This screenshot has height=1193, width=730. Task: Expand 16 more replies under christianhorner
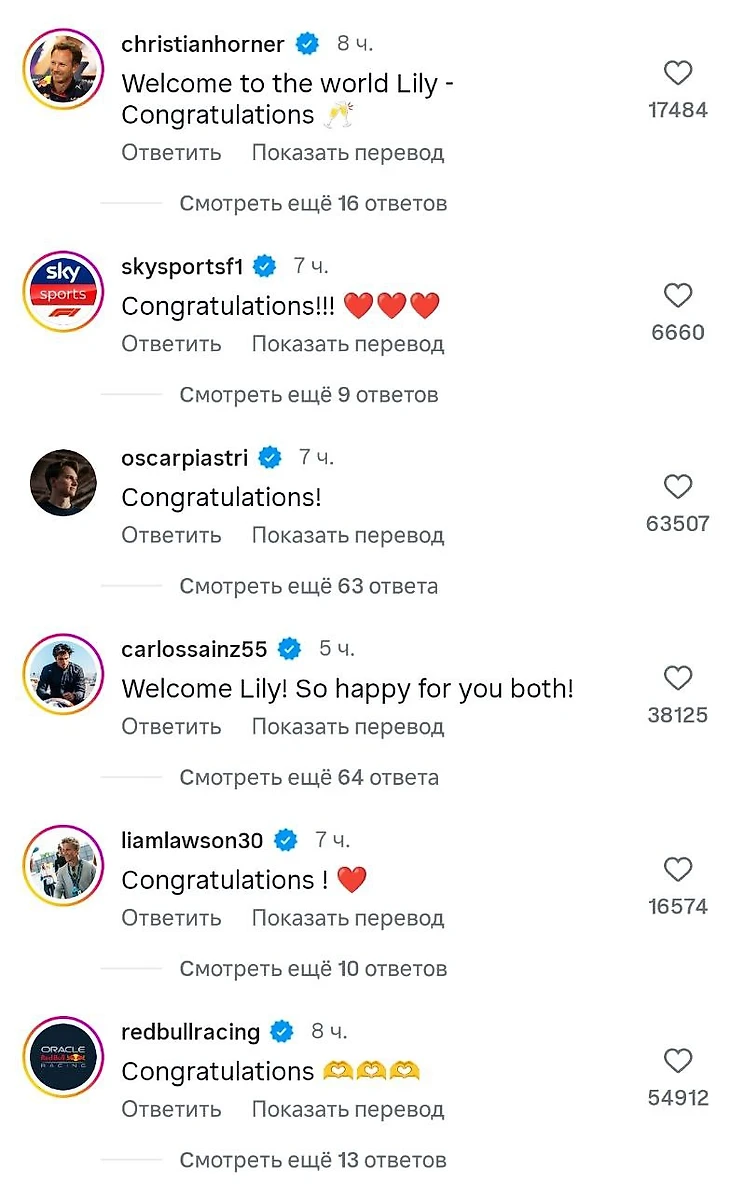tap(313, 204)
